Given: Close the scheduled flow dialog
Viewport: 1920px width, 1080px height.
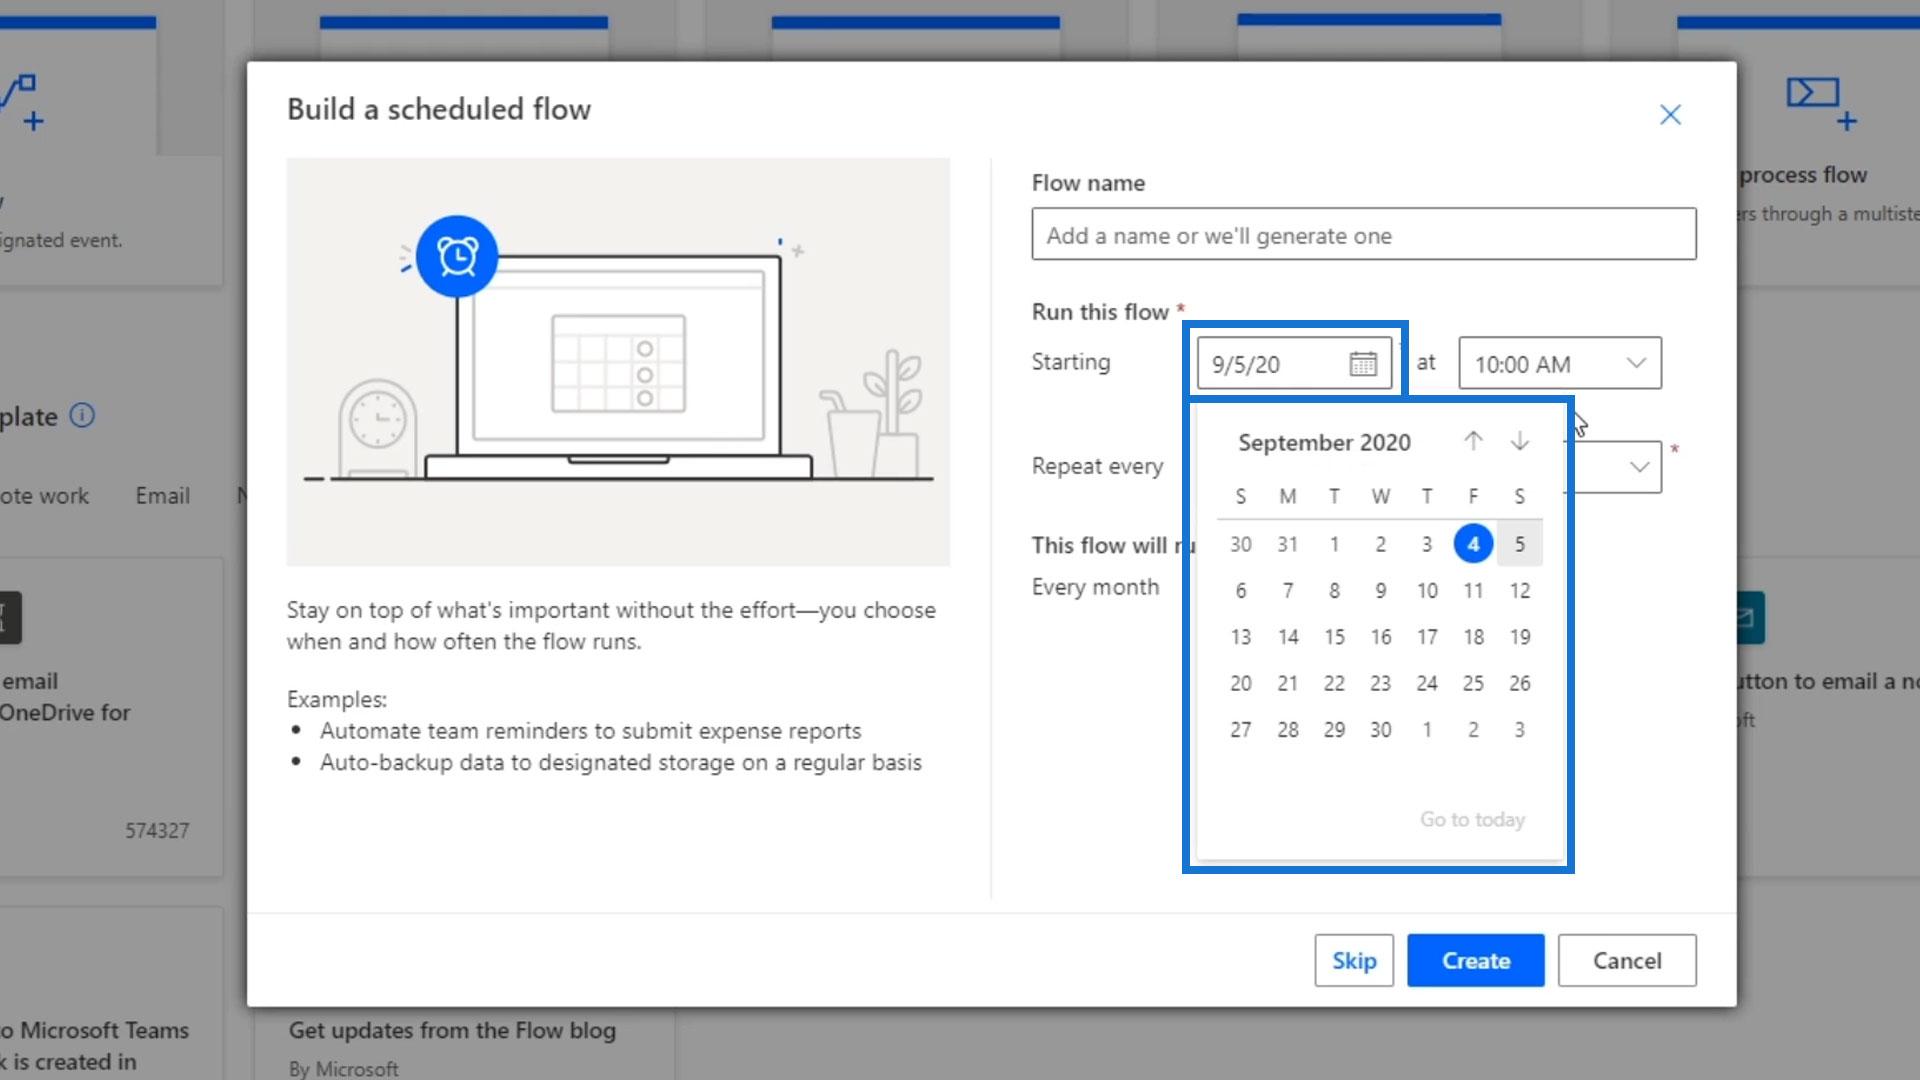Looking at the screenshot, I should (x=1670, y=115).
